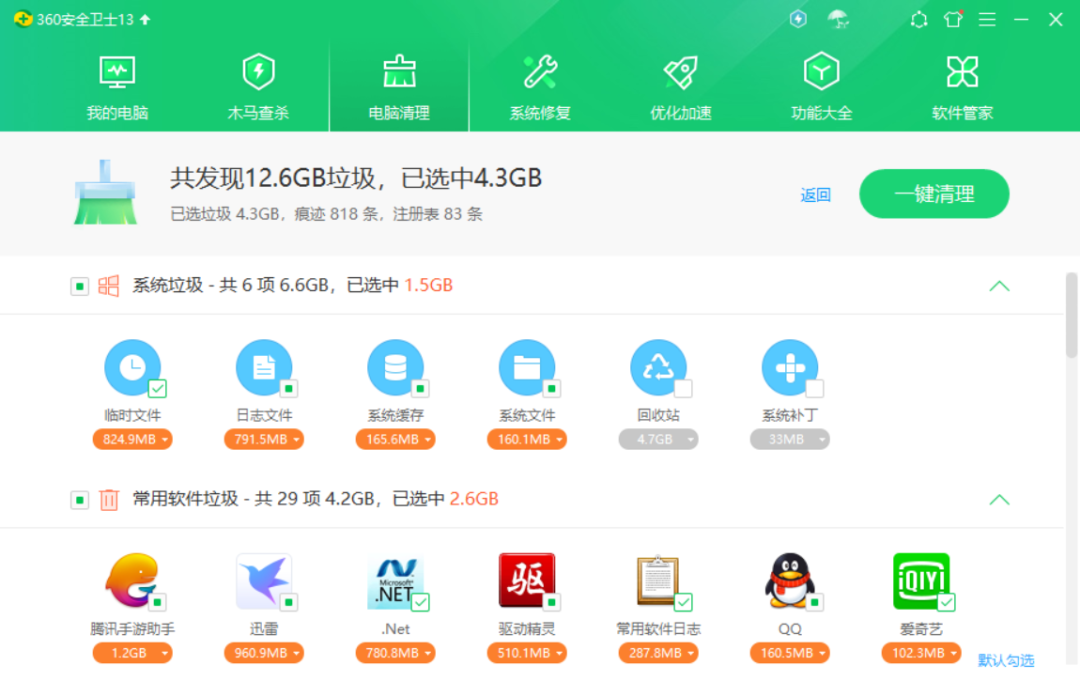
Task: Uncheck the 常用软件日志 checkbox
Action: tap(683, 602)
